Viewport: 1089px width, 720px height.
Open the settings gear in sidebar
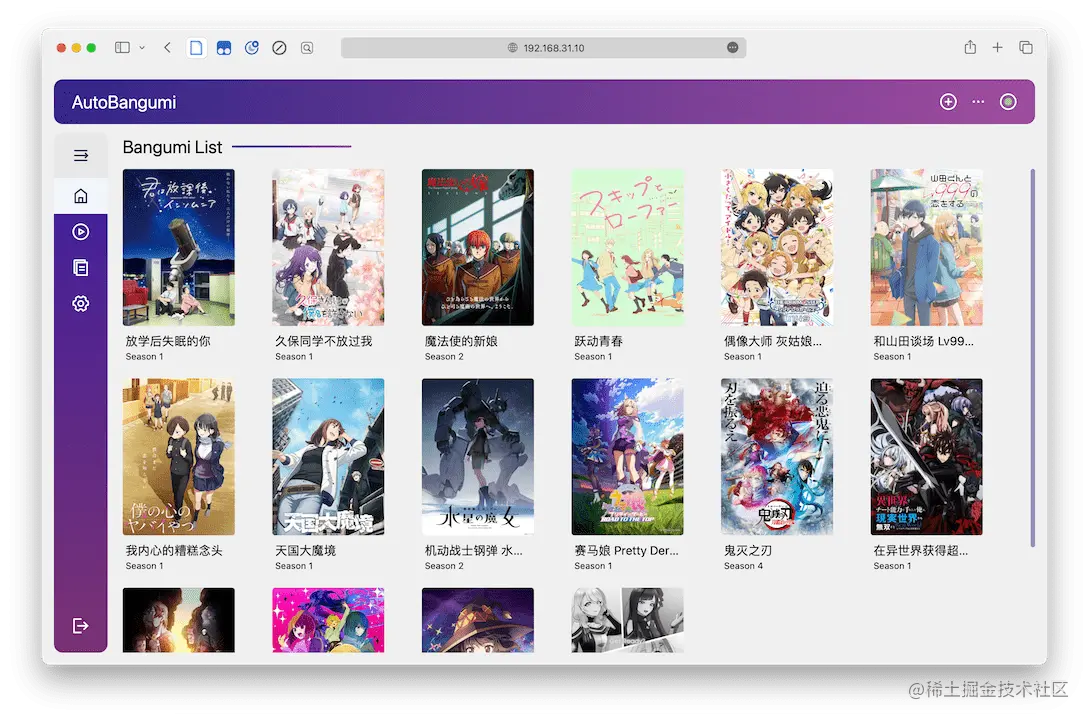[x=81, y=303]
